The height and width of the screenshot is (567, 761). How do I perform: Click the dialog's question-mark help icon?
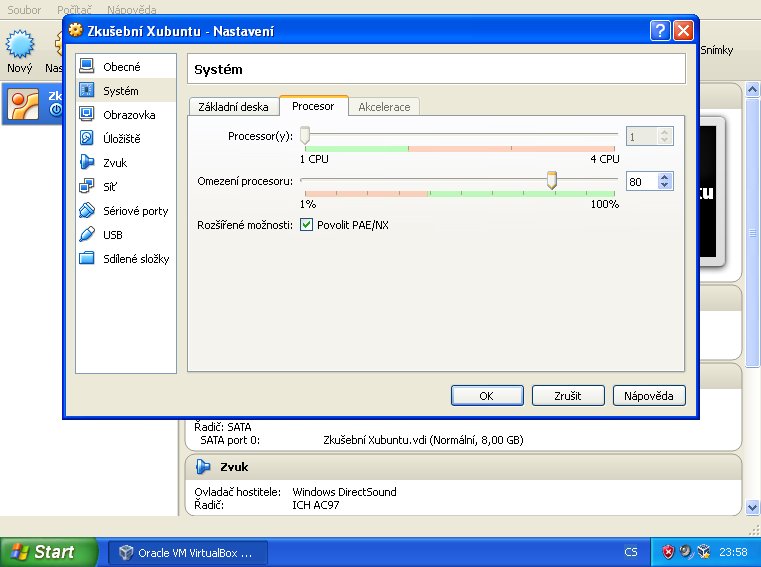pyautogui.click(x=660, y=31)
